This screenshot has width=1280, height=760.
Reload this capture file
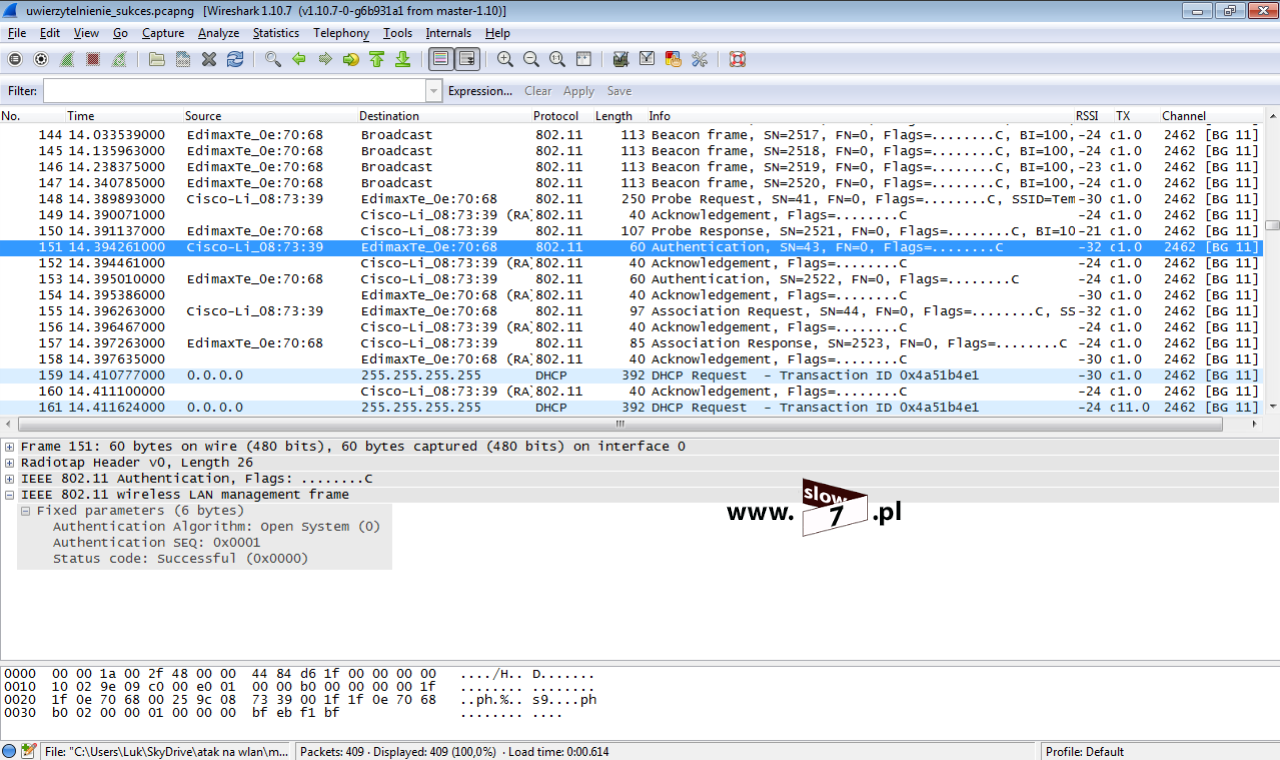coord(235,59)
